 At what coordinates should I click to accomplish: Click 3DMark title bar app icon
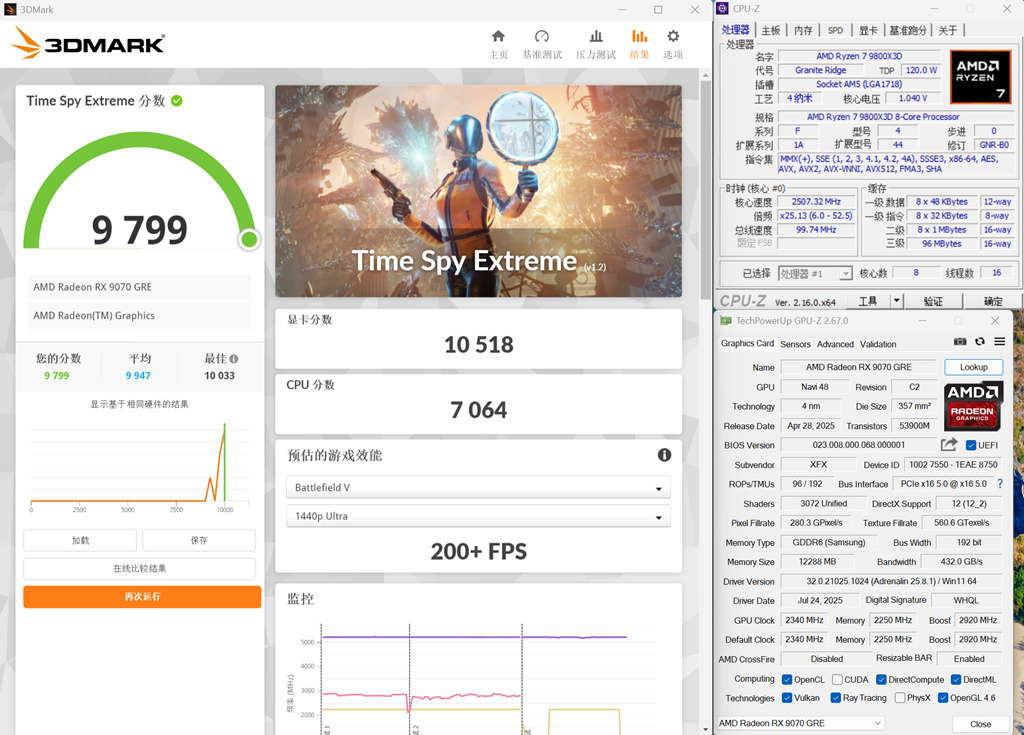point(10,9)
